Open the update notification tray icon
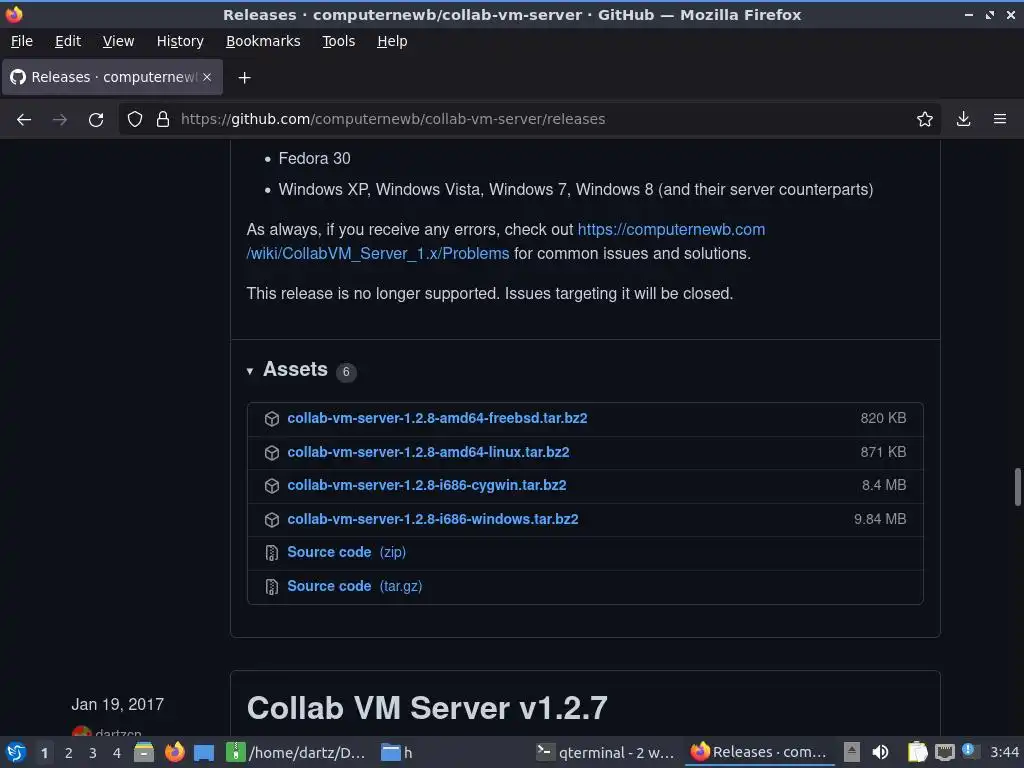This screenshot has width=1024, height=768. coord(968,751)
